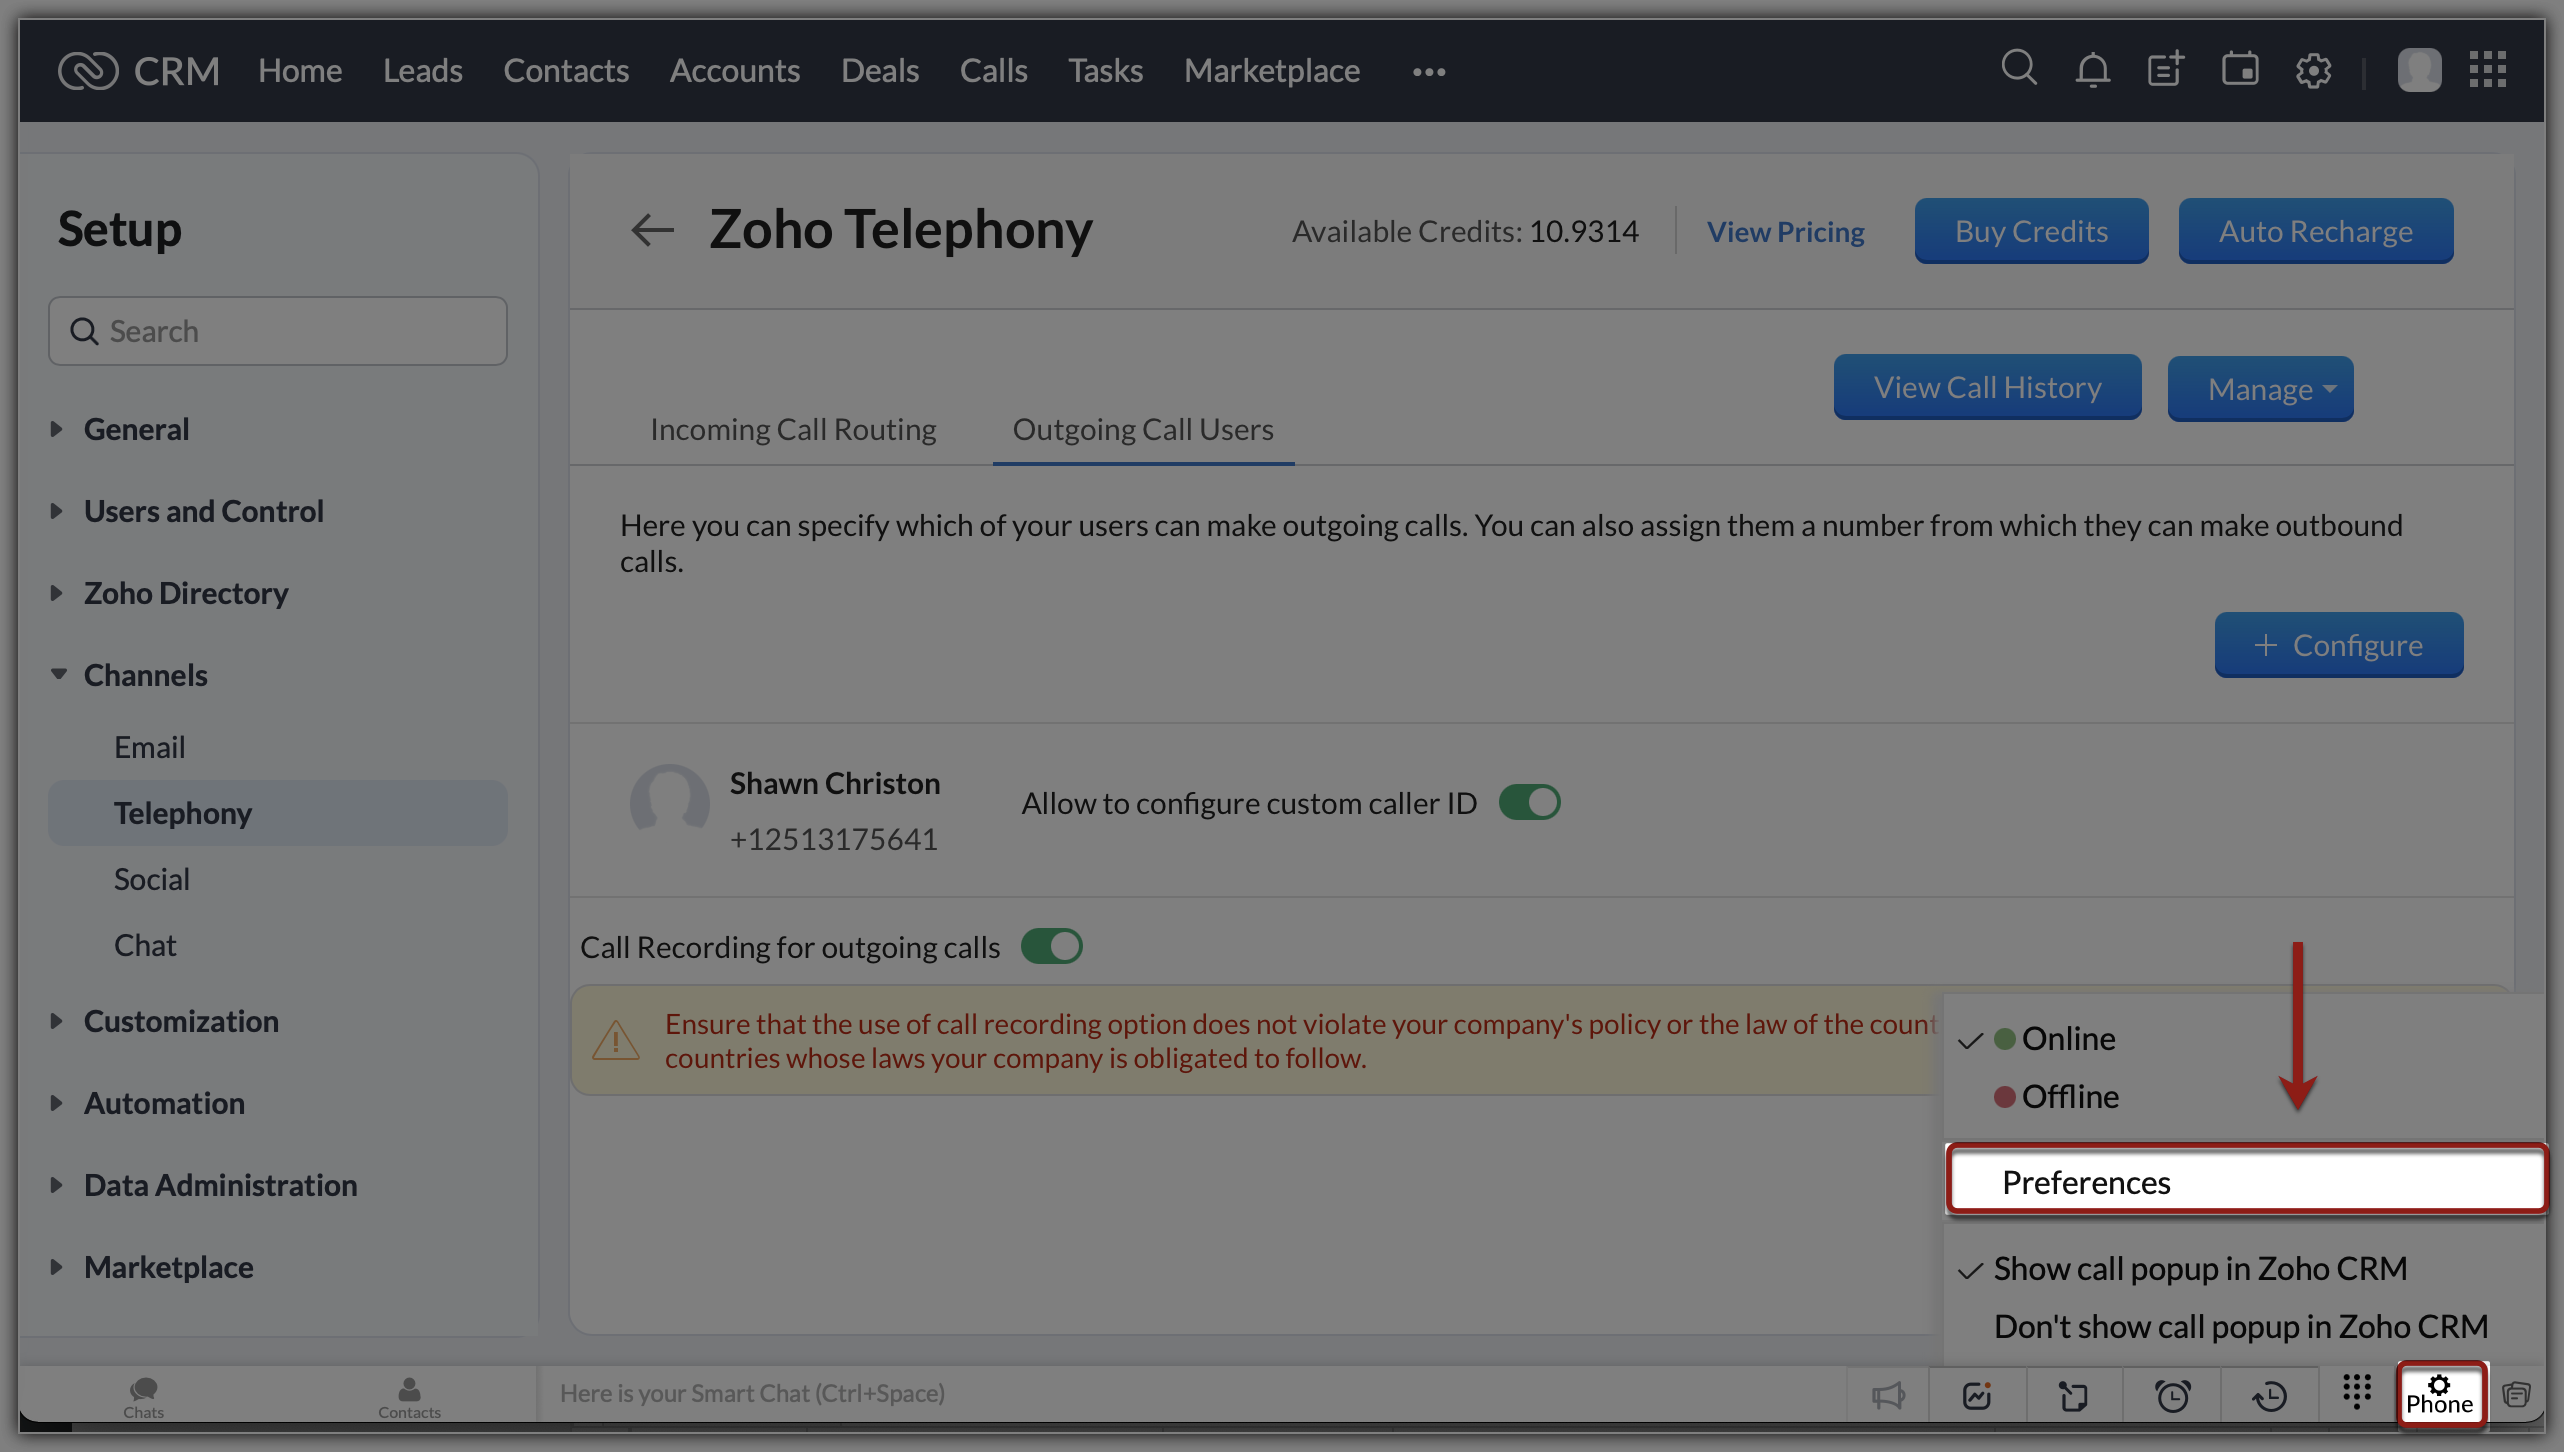Screen dimensions: 2564x1452
Task: Toggle Call Recording for outgoing calls
Action: pos(1051,946)
